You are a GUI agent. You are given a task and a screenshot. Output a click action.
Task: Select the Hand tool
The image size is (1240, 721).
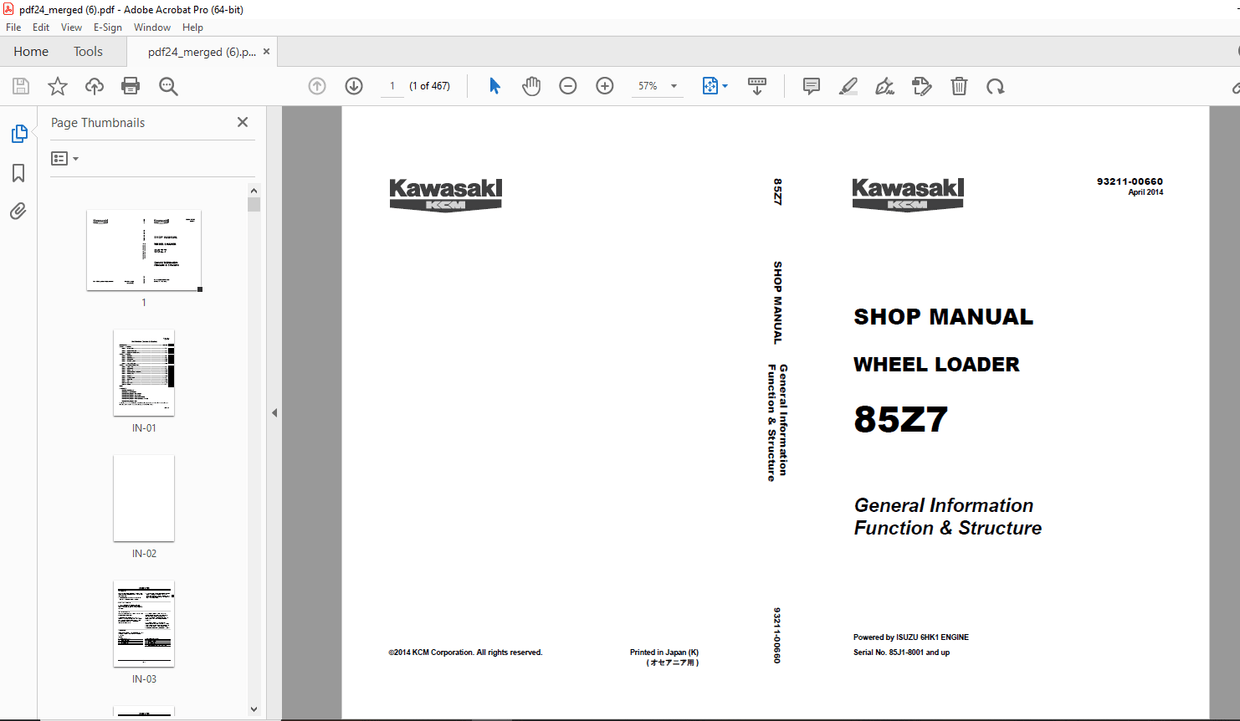tap(531, 86)
